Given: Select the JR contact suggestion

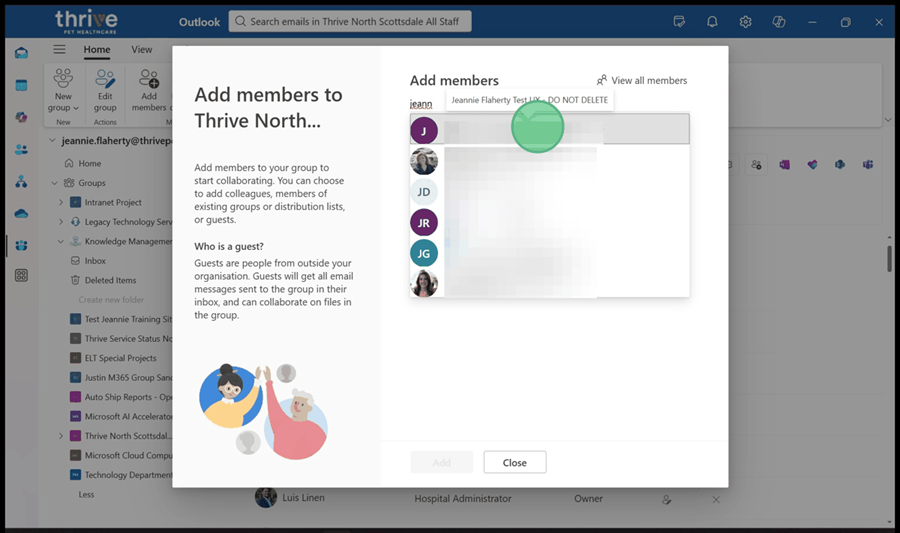Looking at the screenshot, I should 424,223.
